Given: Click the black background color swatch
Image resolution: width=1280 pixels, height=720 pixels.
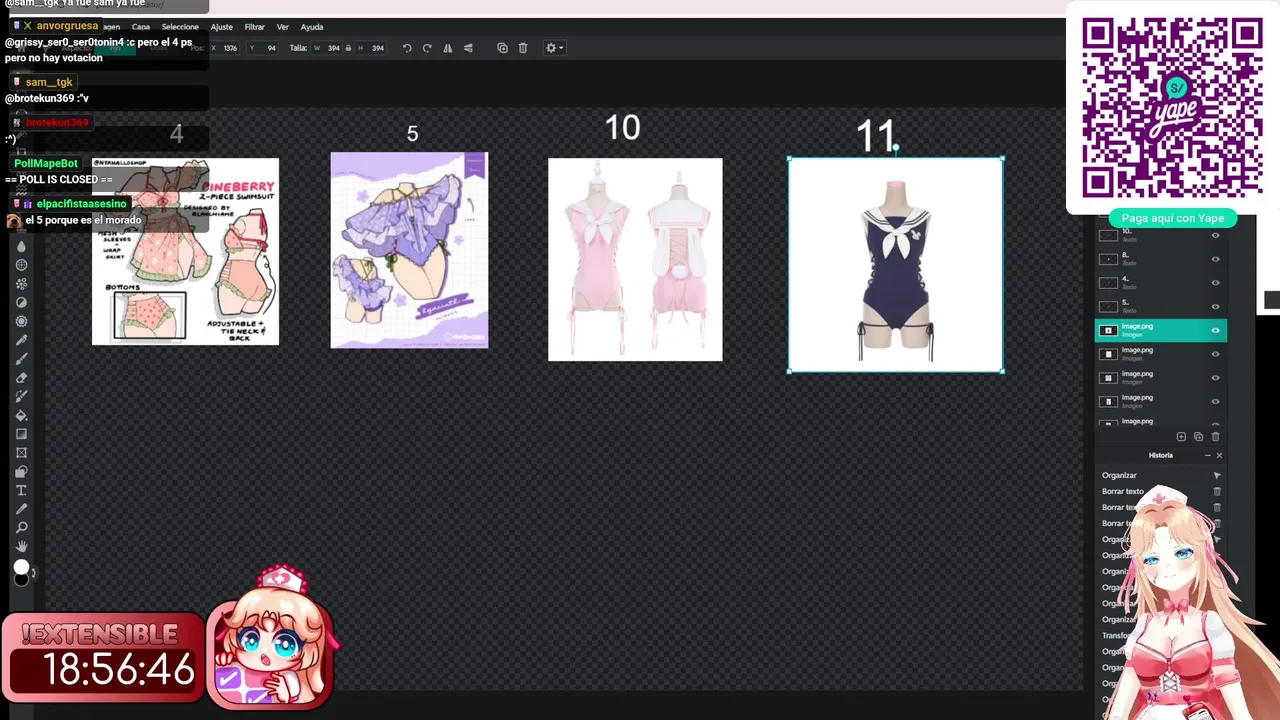Looking at the screenshot, I should pos(23,579).
